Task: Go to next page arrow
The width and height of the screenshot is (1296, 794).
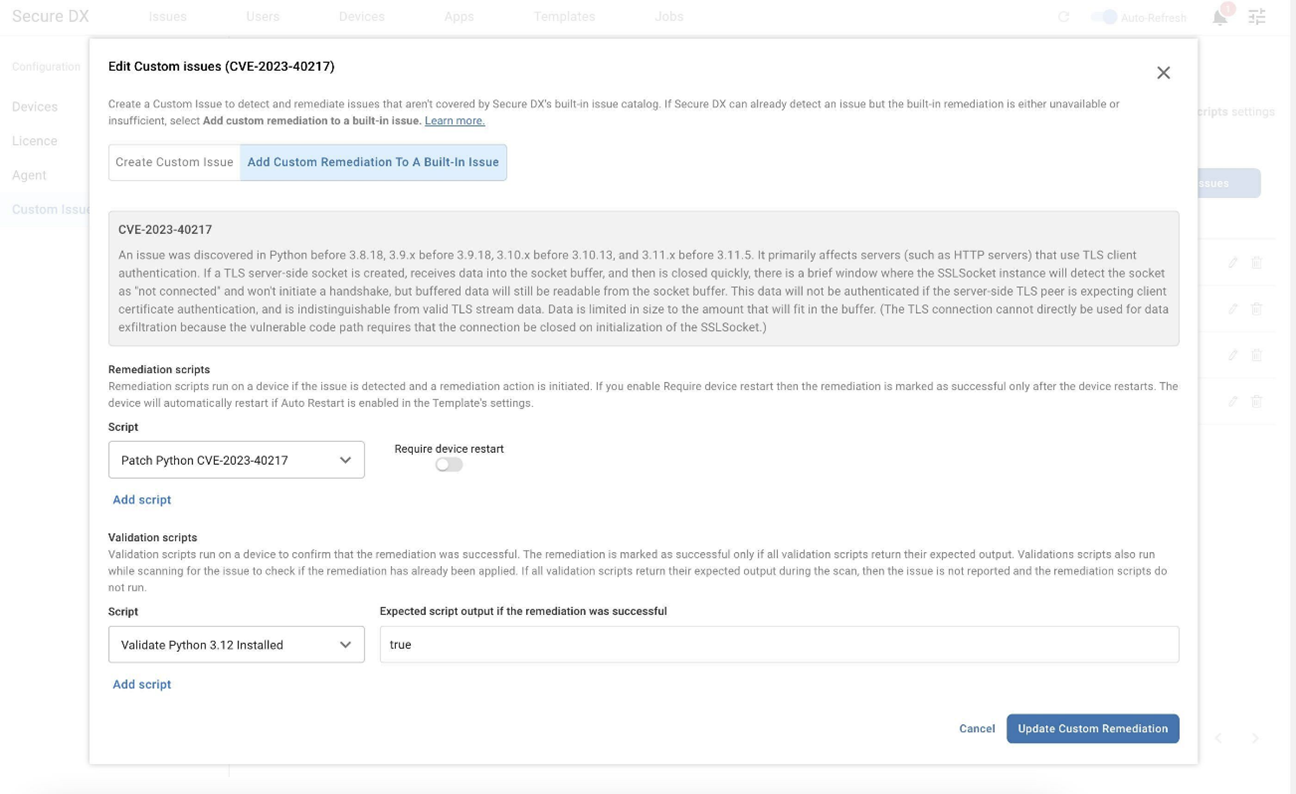Action: [1255, 738]
